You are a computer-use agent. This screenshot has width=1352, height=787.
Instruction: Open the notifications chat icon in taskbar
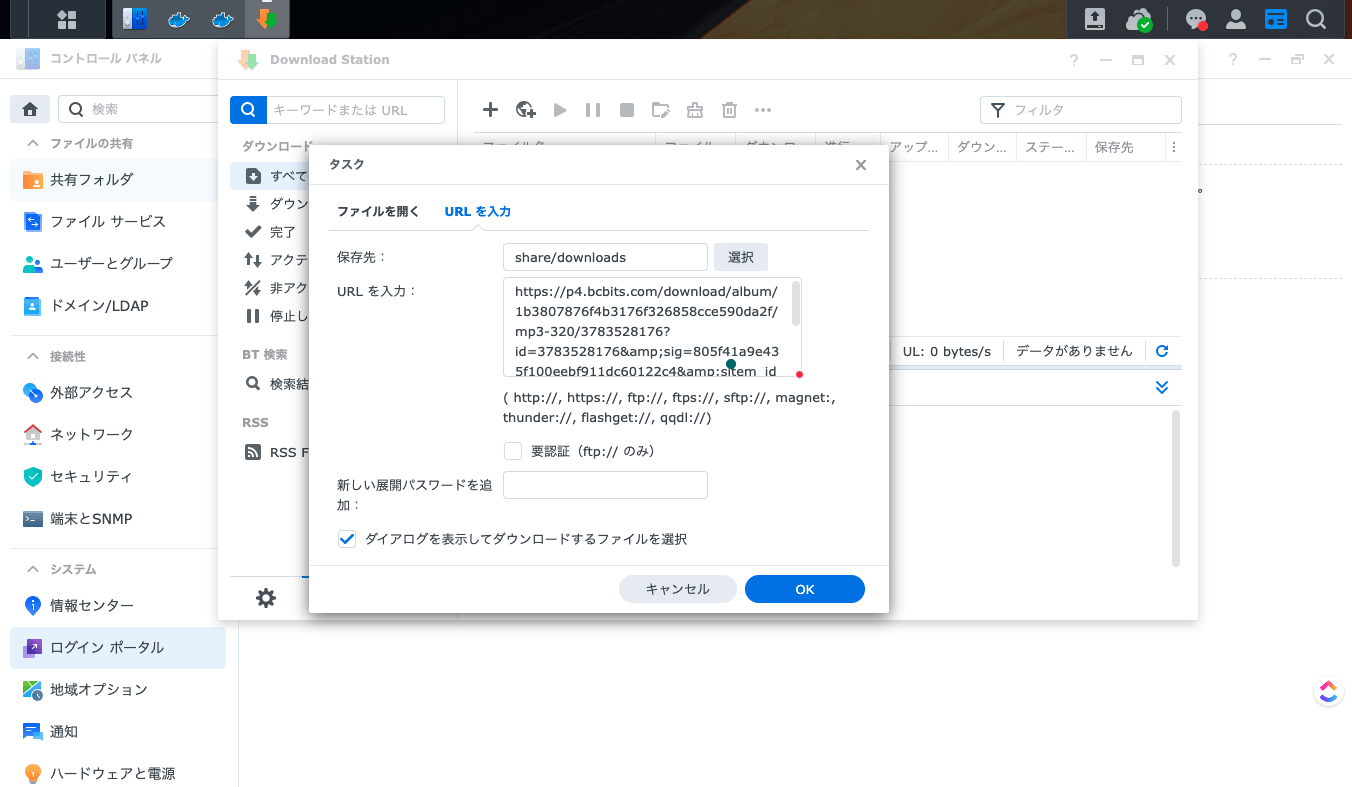[1196, 19]
